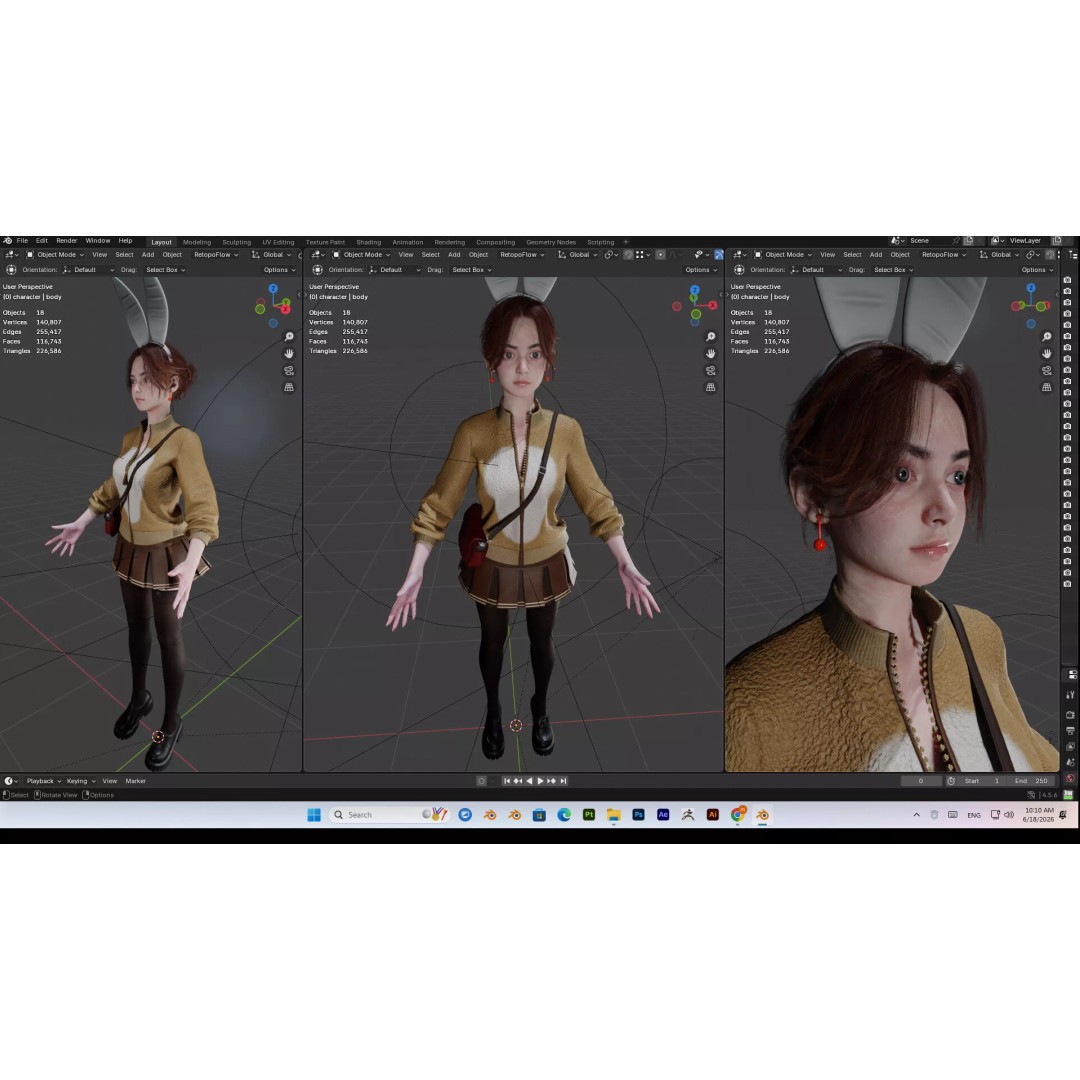The image size is (1080, 1080).
Task: Click the pin scene icon next to Scene
Action: [x=956, y=241]
